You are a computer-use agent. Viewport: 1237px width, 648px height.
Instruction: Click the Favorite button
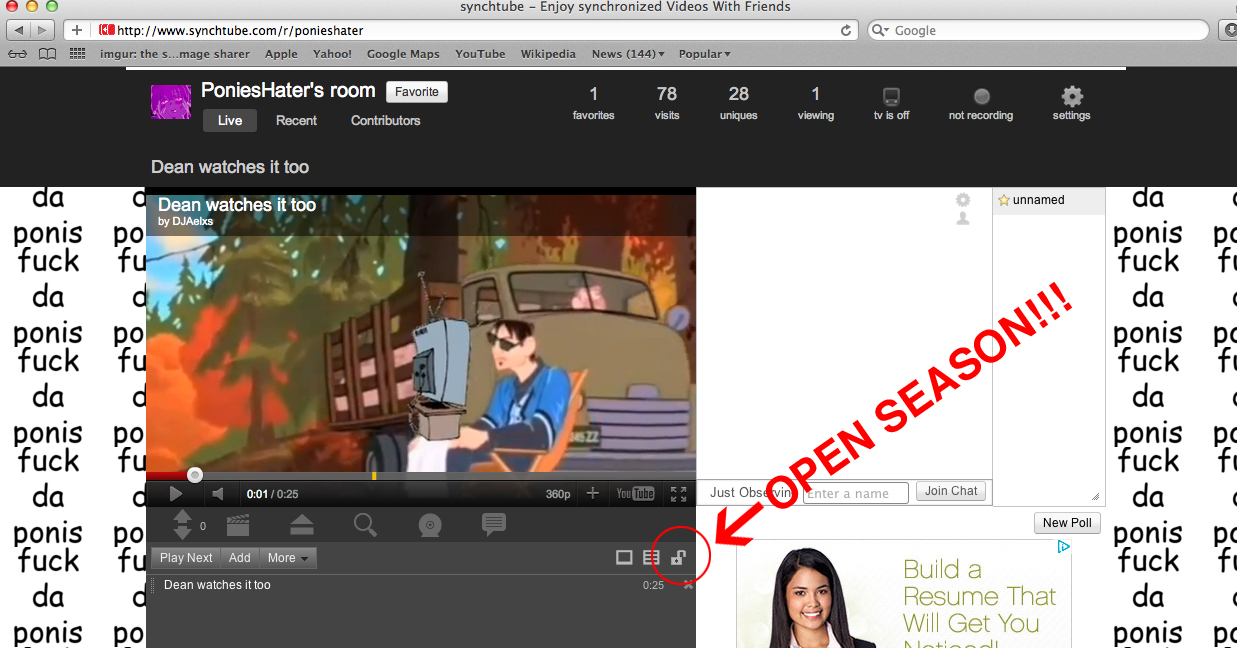pyautogui.click(x=417, y=92)
